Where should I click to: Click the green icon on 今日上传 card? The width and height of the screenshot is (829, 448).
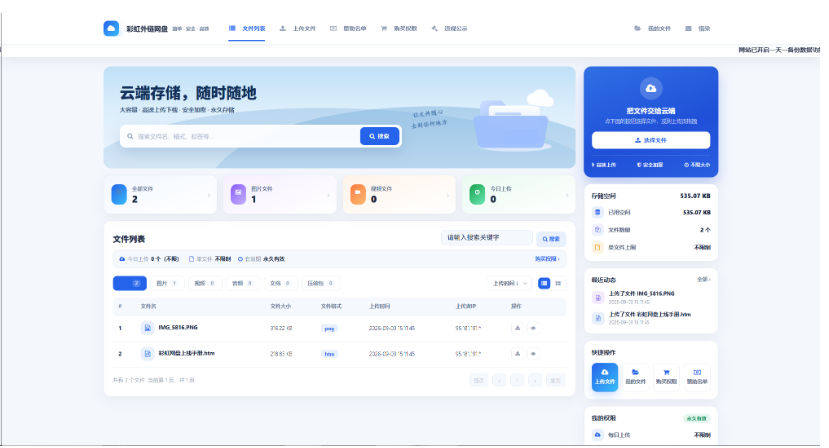477,194
